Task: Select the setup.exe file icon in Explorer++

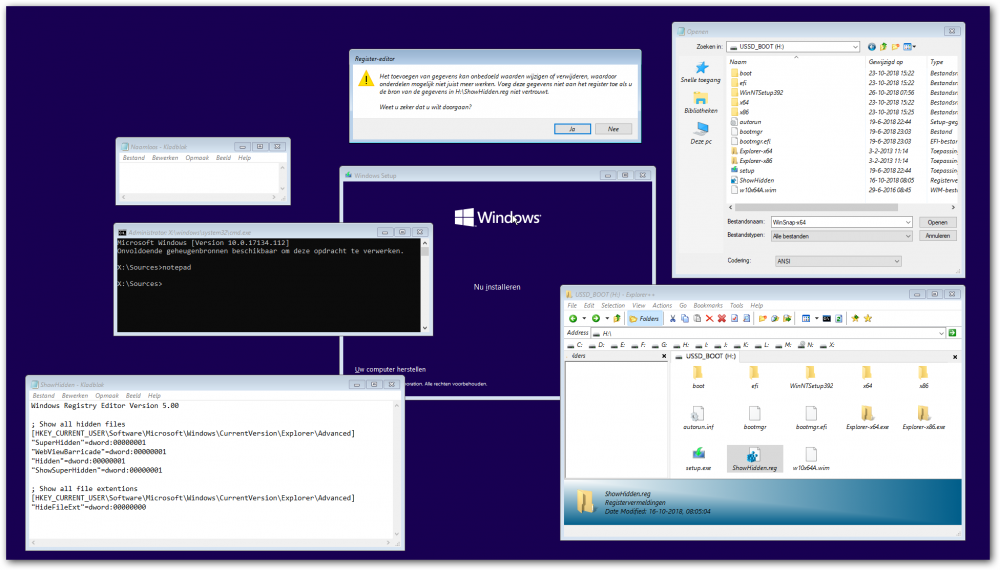Action: click(698, 454)
